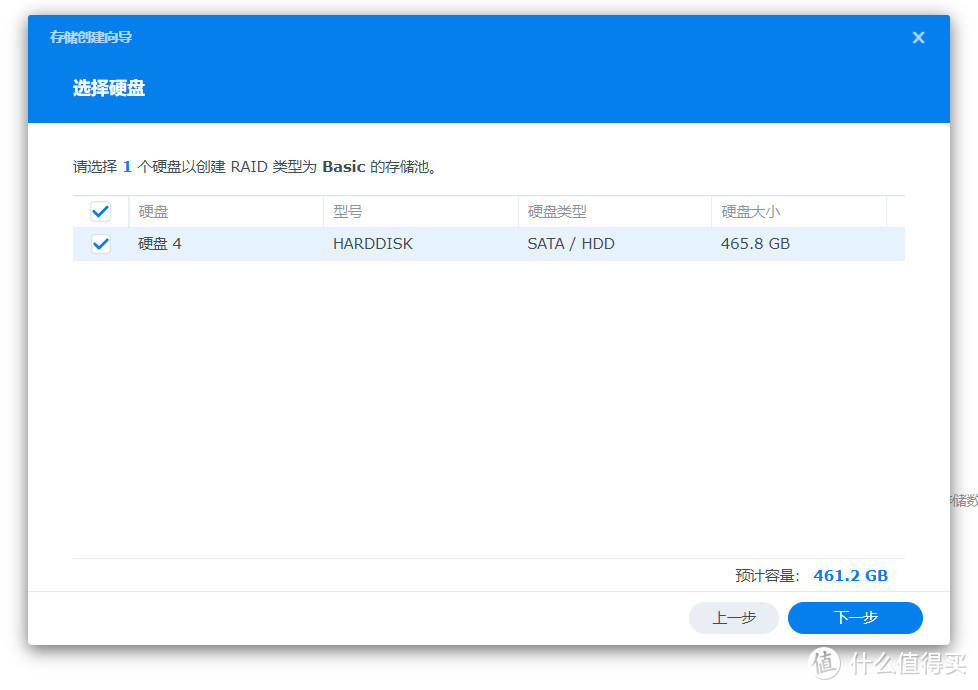The image size is (978, 690).
Task: Sort the list by the 硬盘大小 column
Action: tap(748, 211)
